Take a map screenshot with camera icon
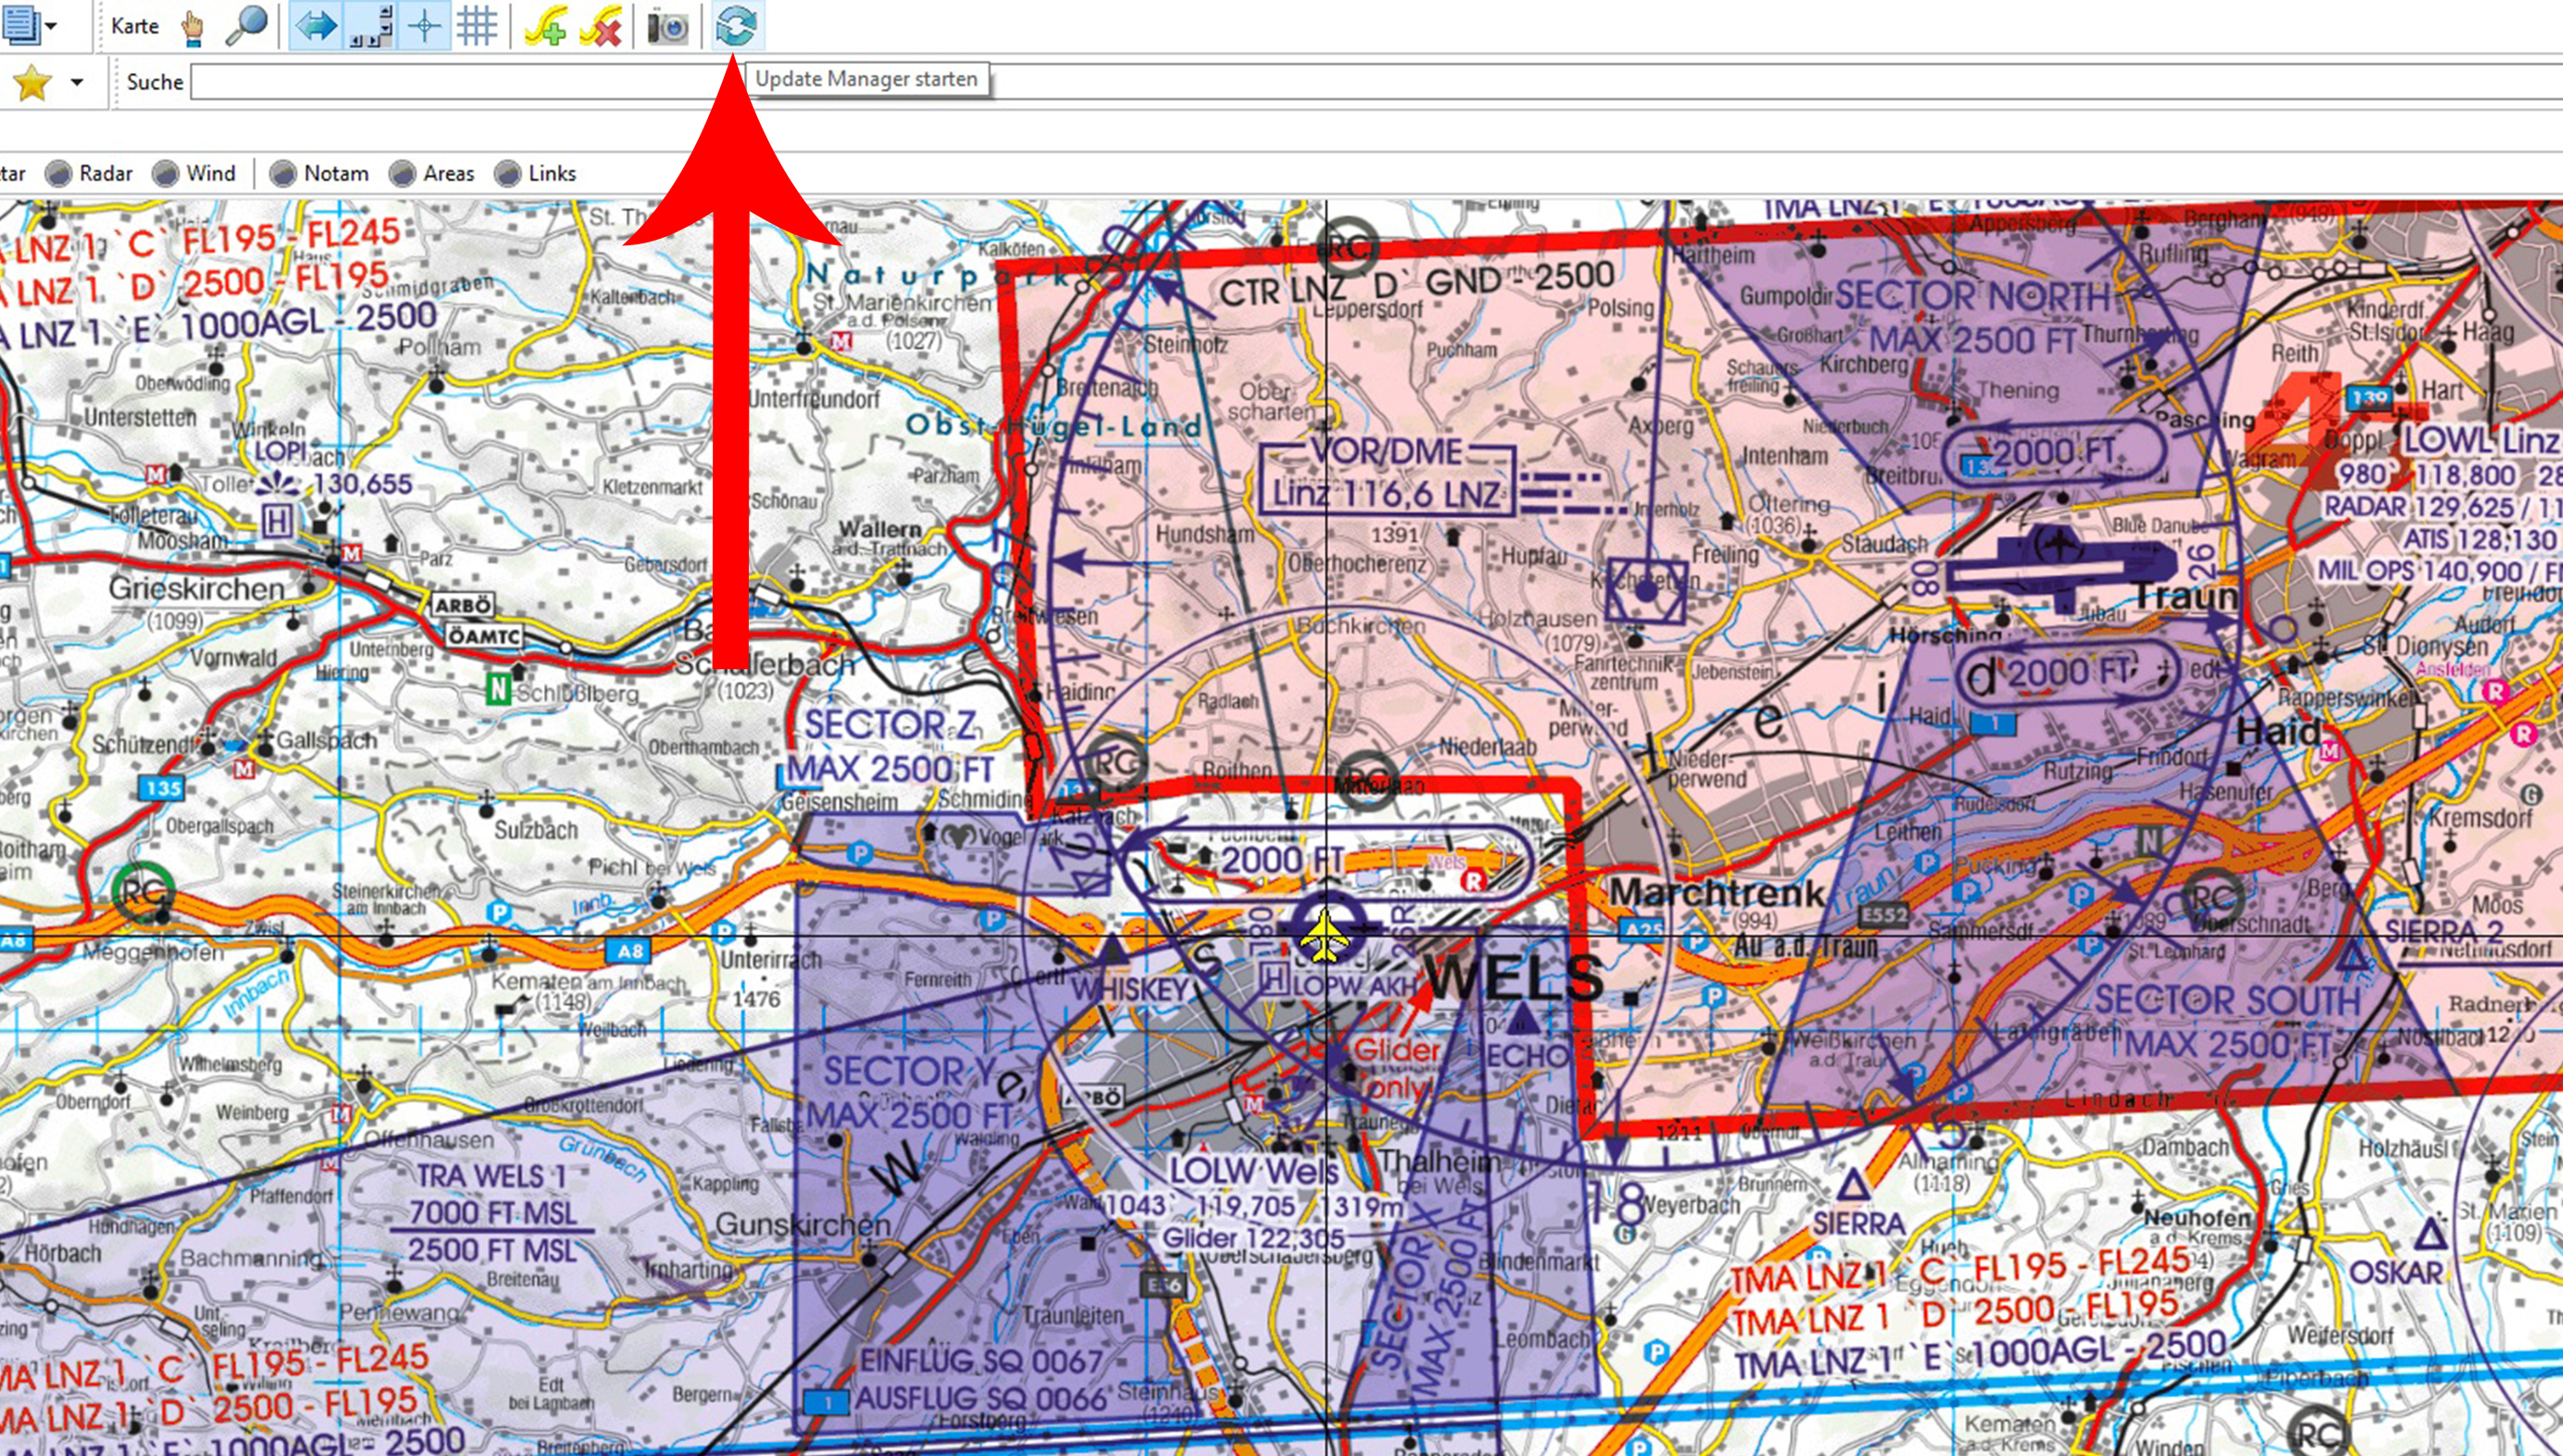 coord(667,27)
